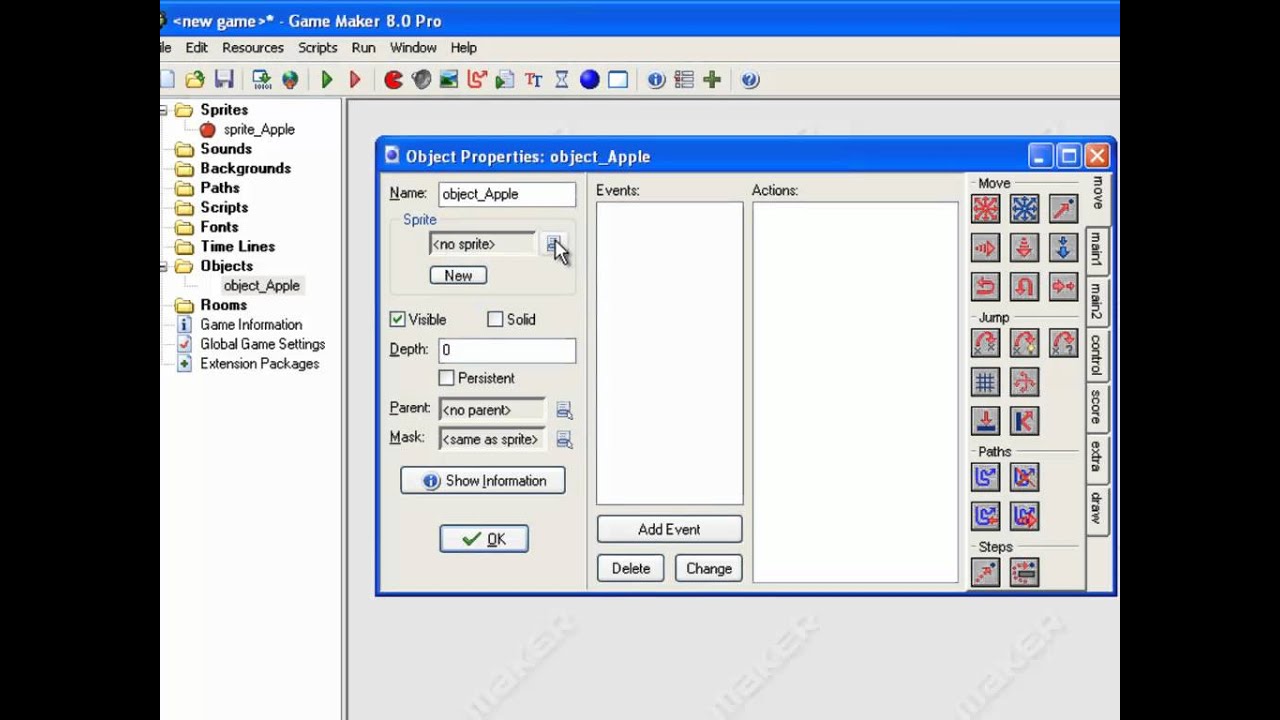
Task: Open help via the question mark icon
Action: point(750,80)
